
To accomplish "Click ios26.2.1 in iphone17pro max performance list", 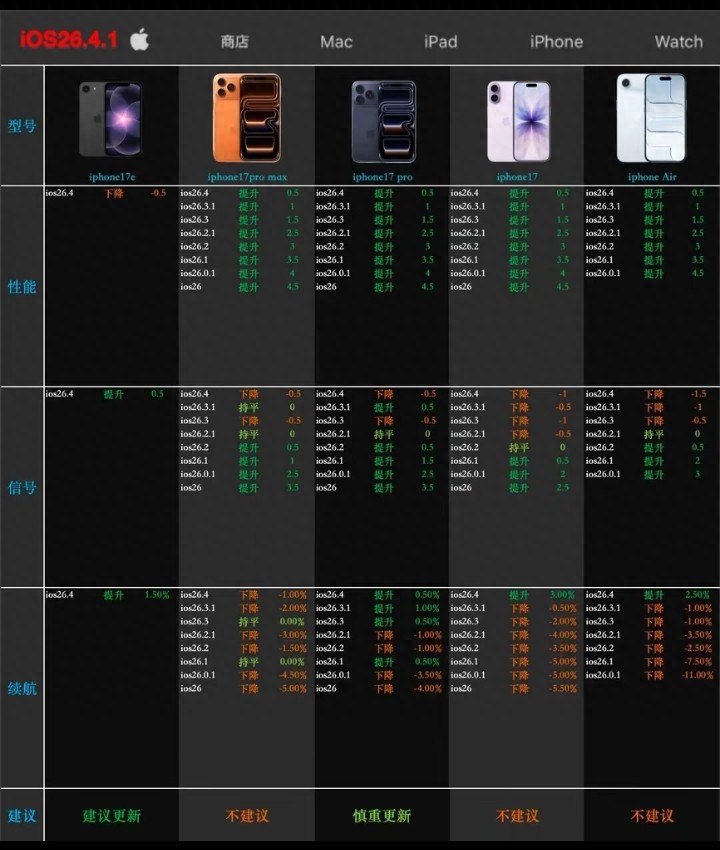I will (197, 233).
